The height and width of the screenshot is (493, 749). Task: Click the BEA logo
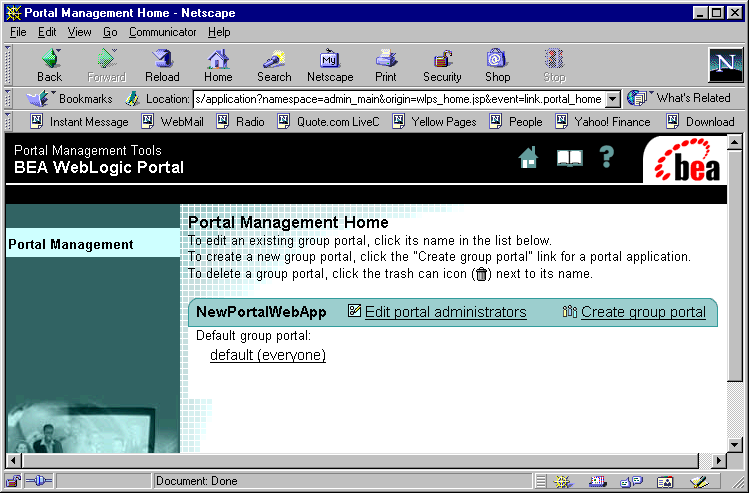coord(686,160)
